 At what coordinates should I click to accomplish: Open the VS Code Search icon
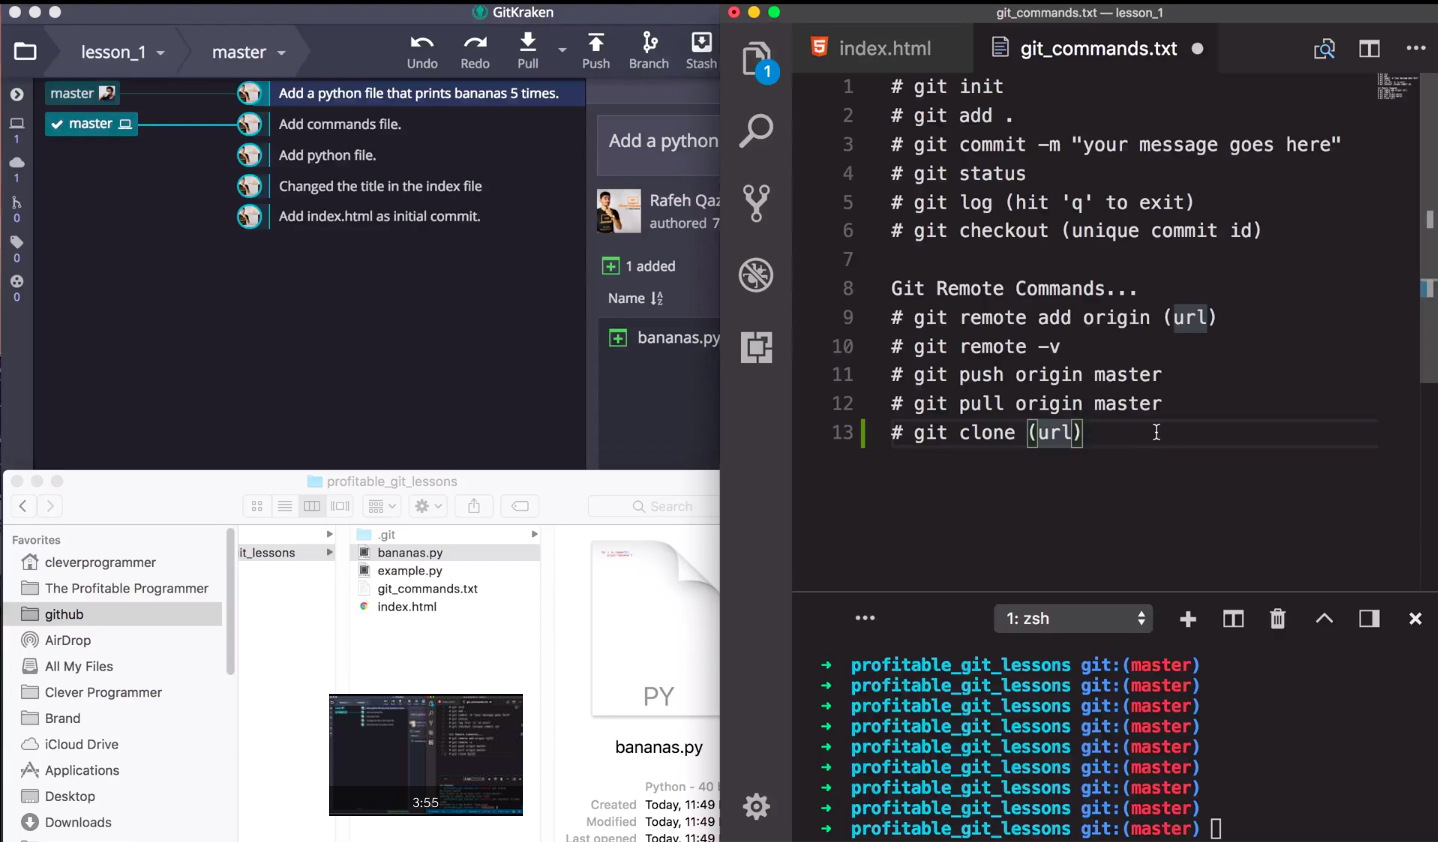(757, 131)
